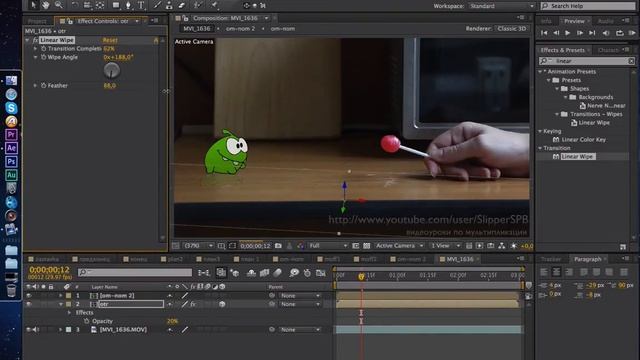Switch to the Project panel tab
Image resolution: width=640 pixels, height=360 pixels.
point(37,21)
